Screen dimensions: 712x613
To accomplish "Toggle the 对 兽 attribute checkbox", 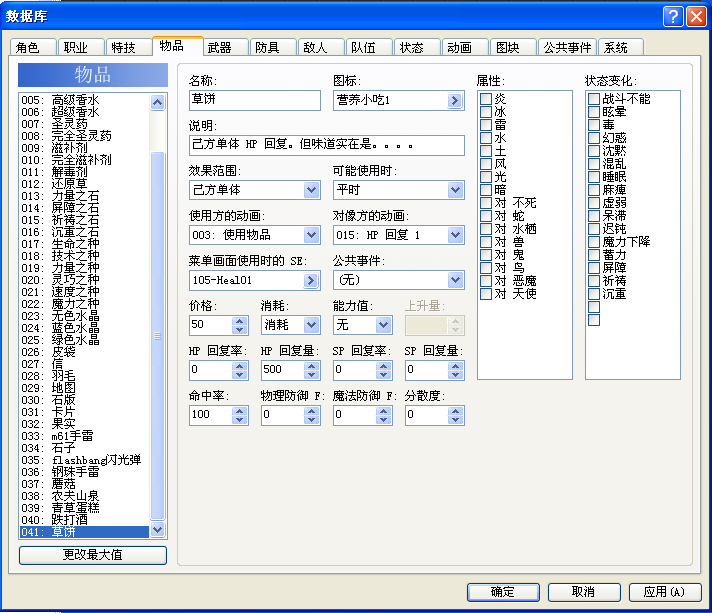I will 486,242.
